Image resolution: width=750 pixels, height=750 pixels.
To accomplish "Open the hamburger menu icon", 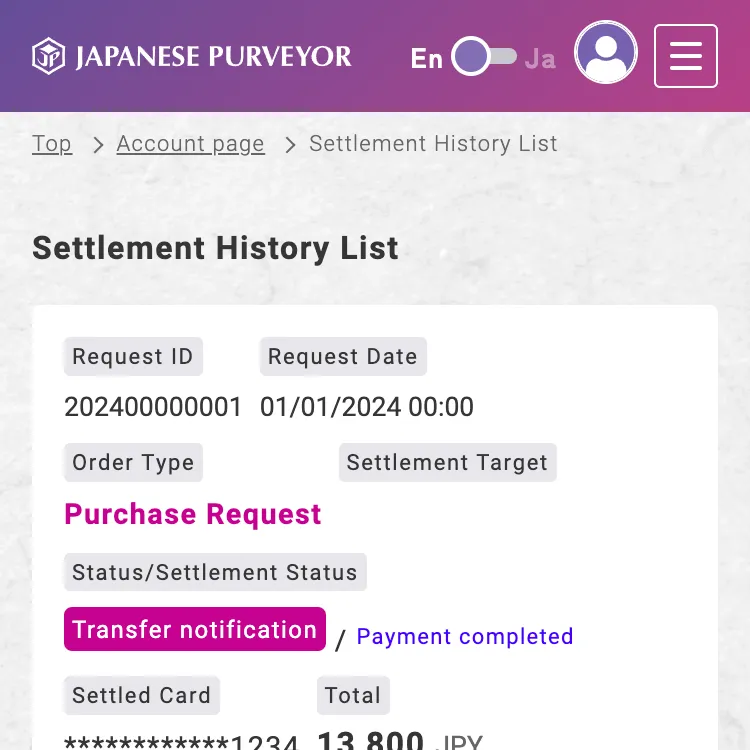I will pos(686,56).
